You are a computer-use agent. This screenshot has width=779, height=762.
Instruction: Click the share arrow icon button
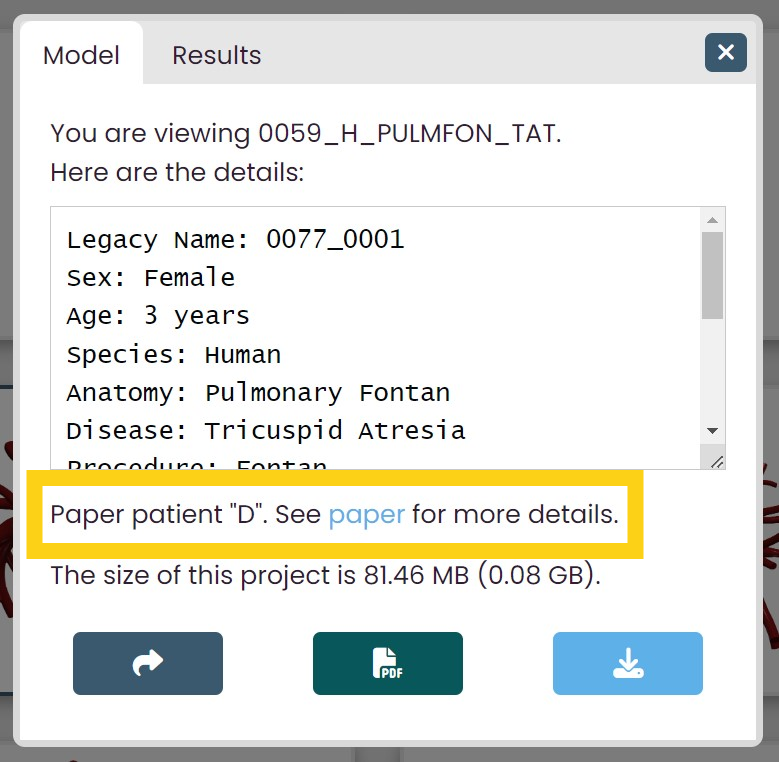click(x=148, y=663)
